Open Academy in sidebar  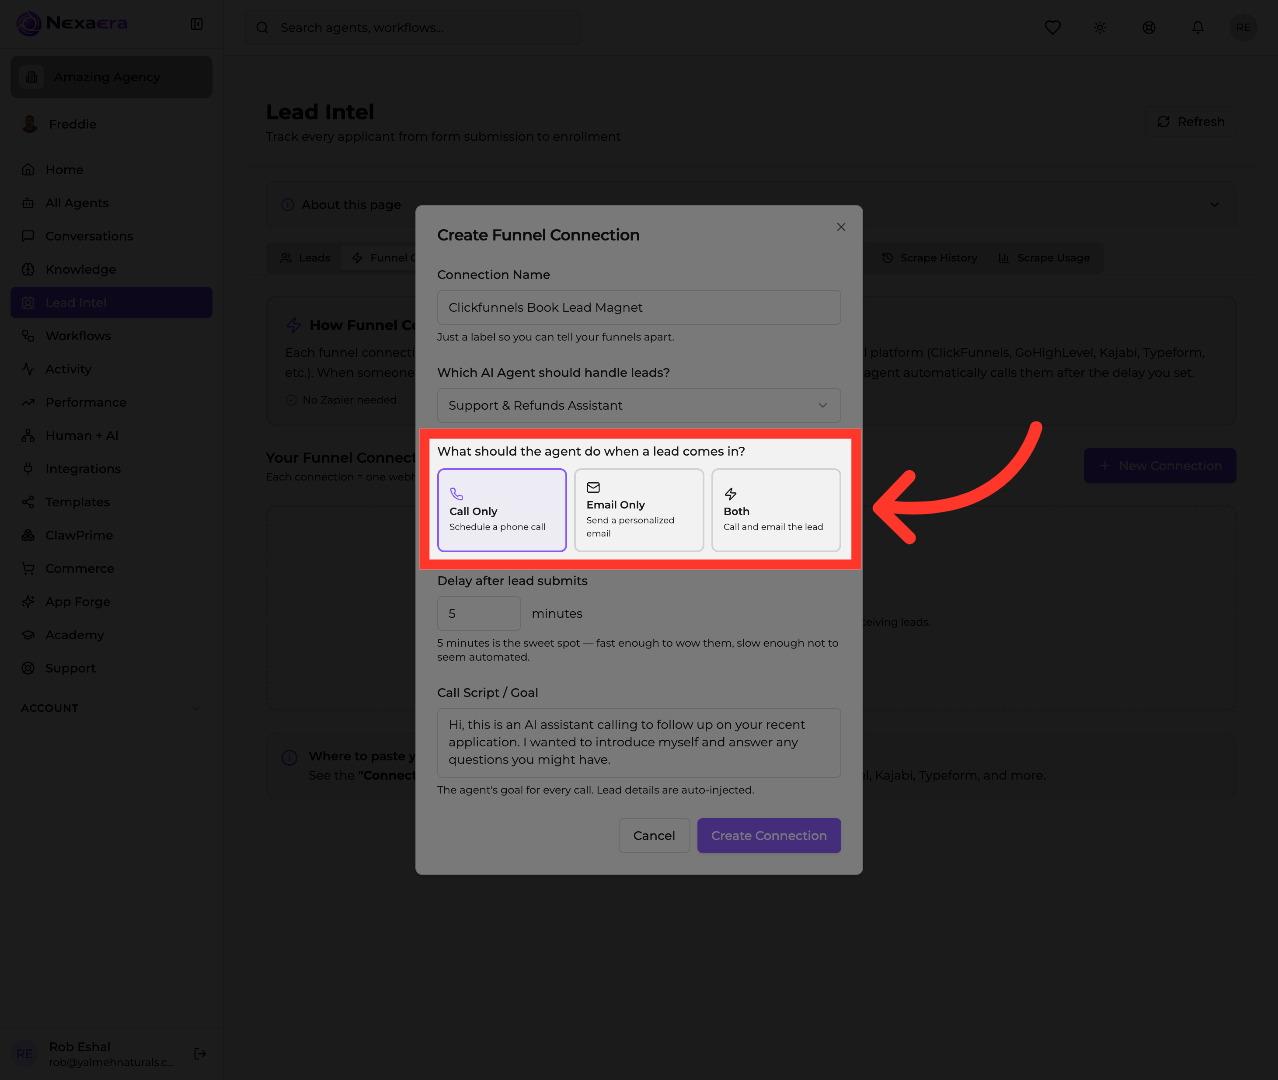(x=111, y=634)
